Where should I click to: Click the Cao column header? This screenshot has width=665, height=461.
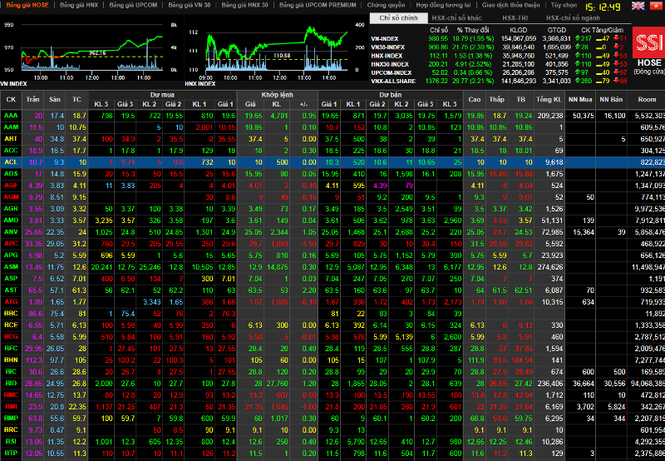click(474, 100)
